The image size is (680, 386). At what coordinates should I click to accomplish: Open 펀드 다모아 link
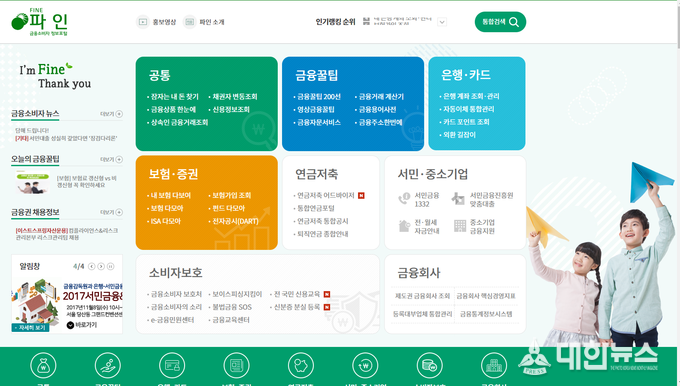[228, 208]
